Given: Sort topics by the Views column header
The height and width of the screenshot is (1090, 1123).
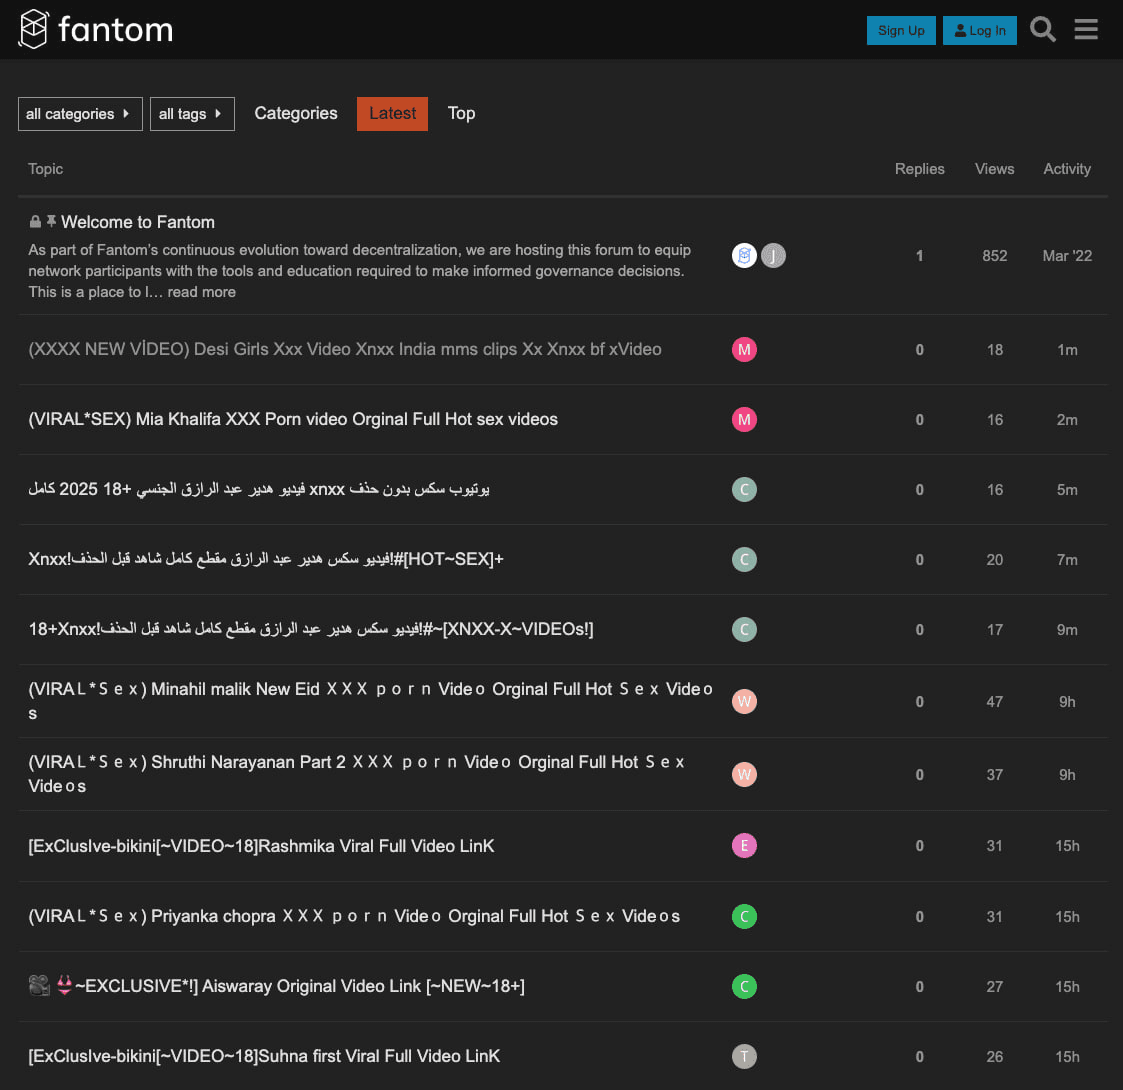Looking at the screenshot, I should click(994, 169).
